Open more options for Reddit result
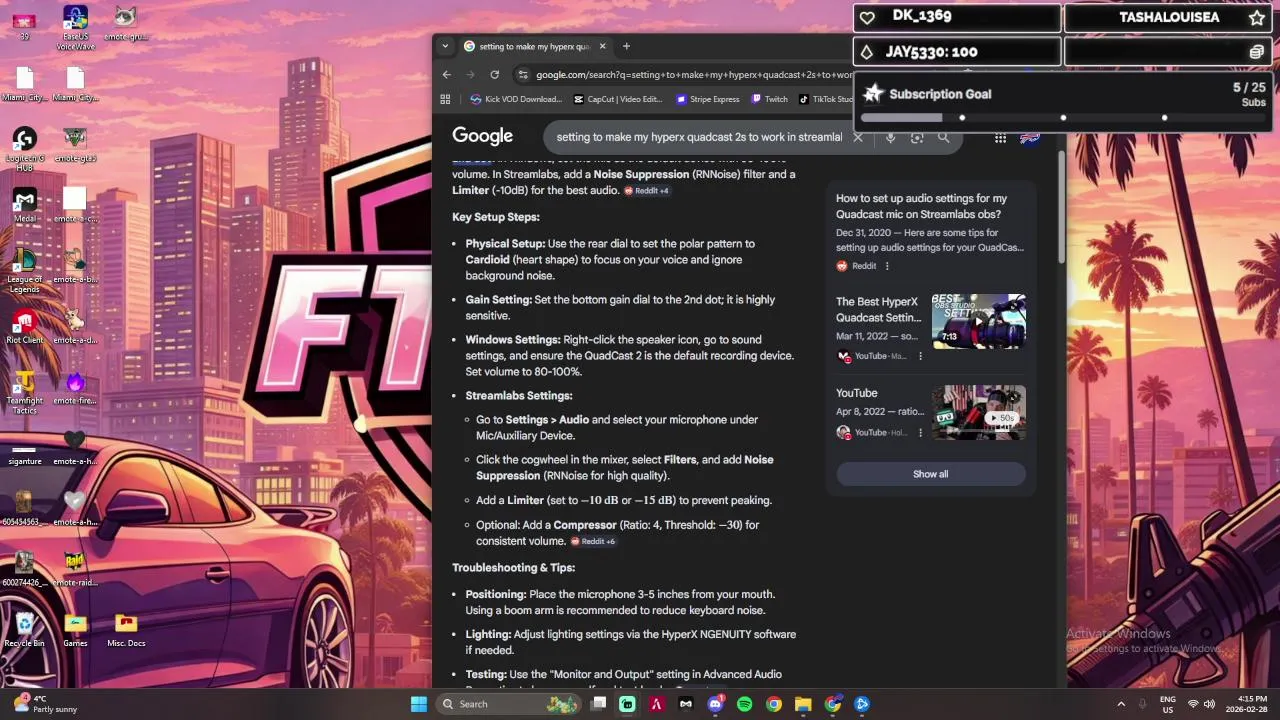 click(x=887, y=266)
